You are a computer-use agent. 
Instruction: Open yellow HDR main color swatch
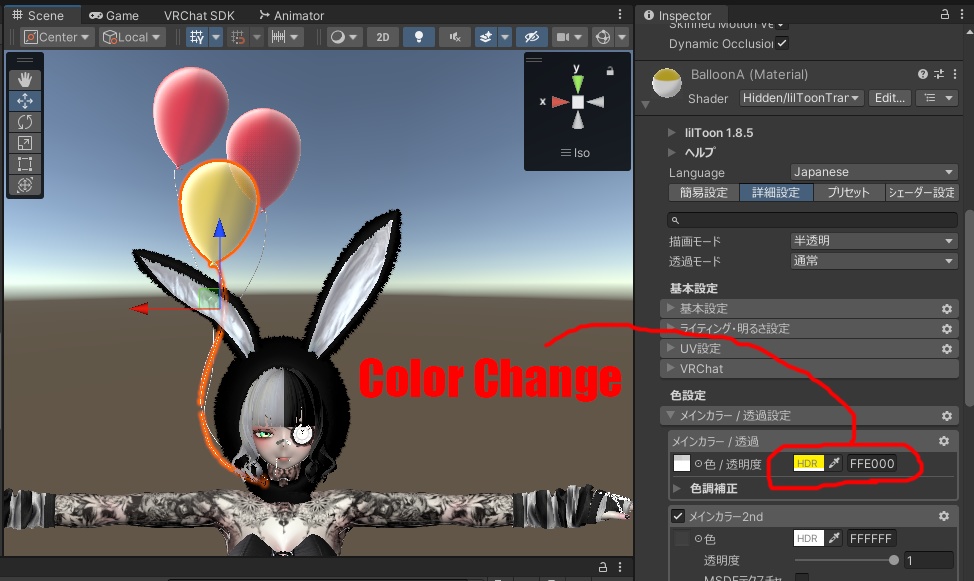point(808,463)
